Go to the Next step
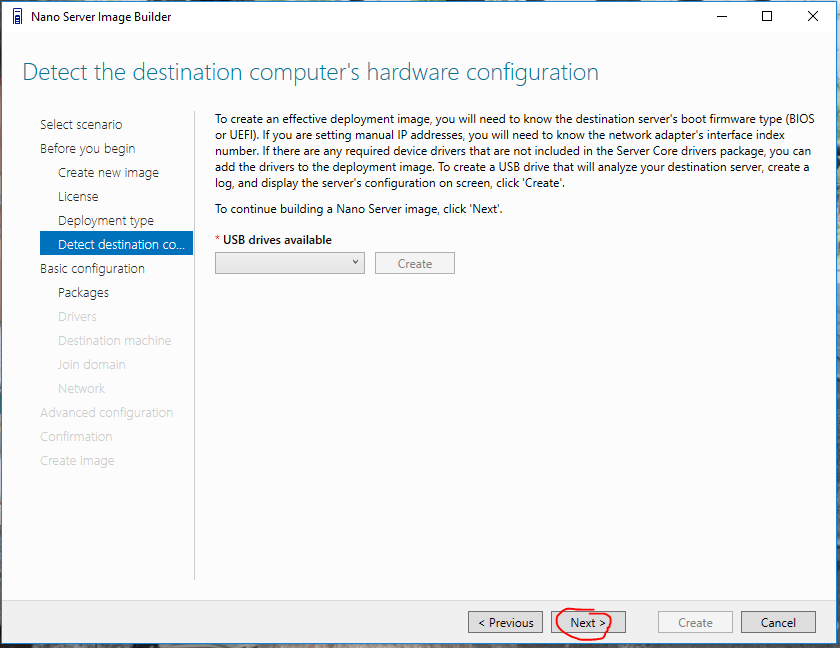 [x=588, y=622]
